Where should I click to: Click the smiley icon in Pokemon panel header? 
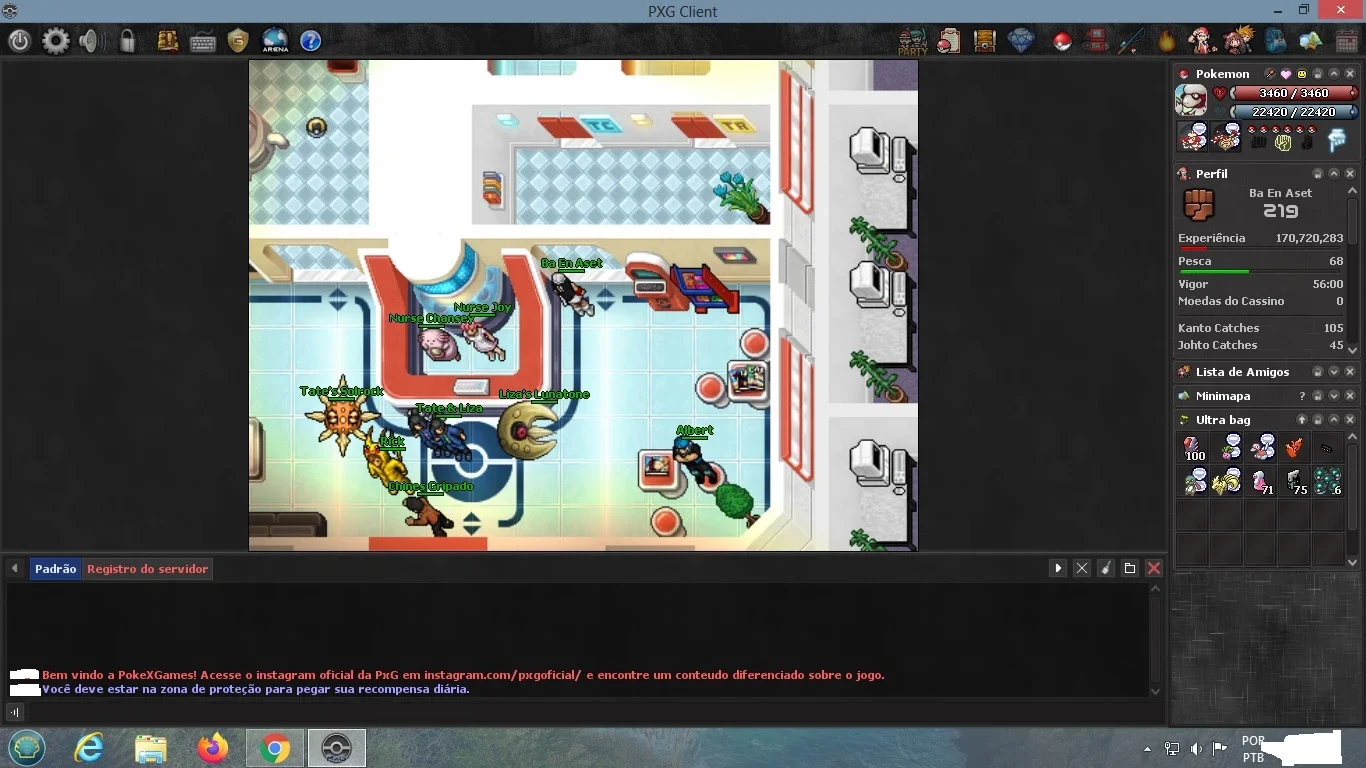pos(1302,74)
